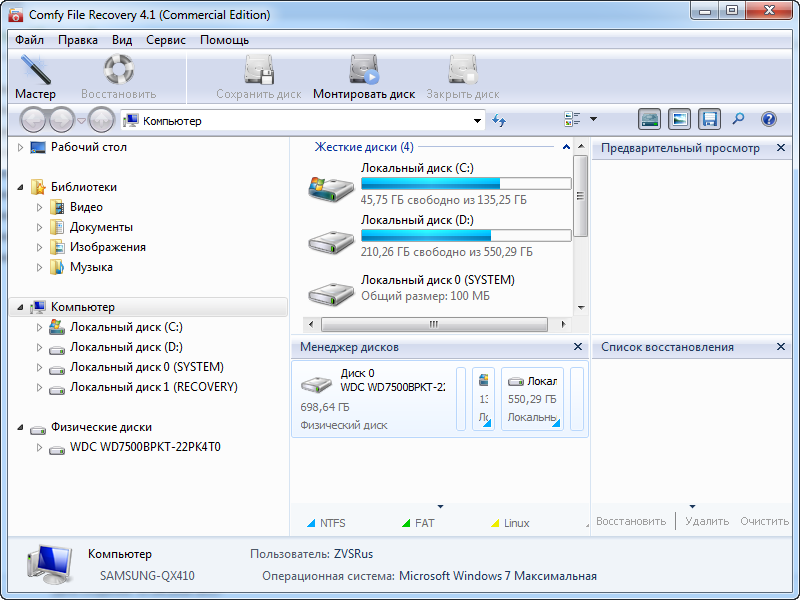Click the C: drive usage bar
800x600 pixels.
[x=466, y=183]
